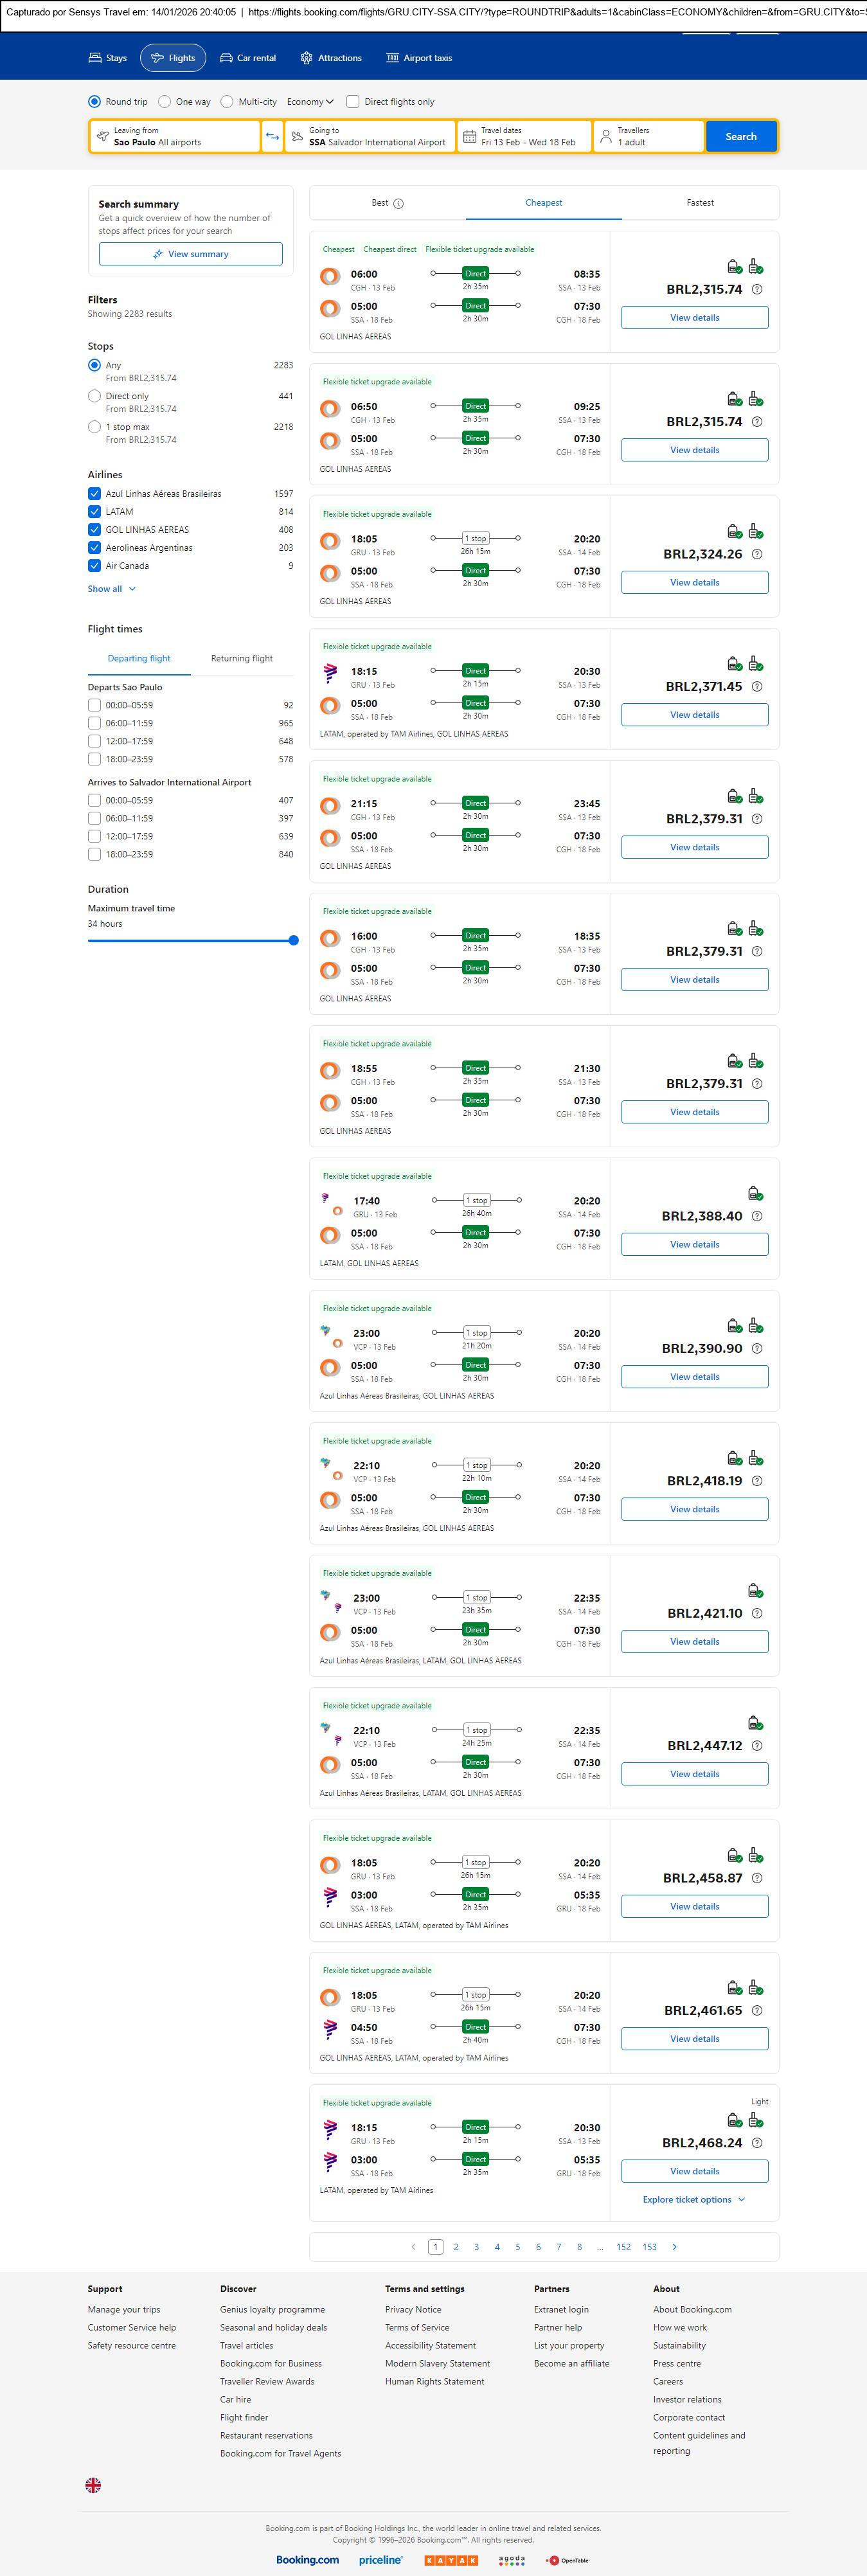The image size is (867, 2576).
Task: Click the Car rental car icon in the top navigation
Action: coord(226,58)
